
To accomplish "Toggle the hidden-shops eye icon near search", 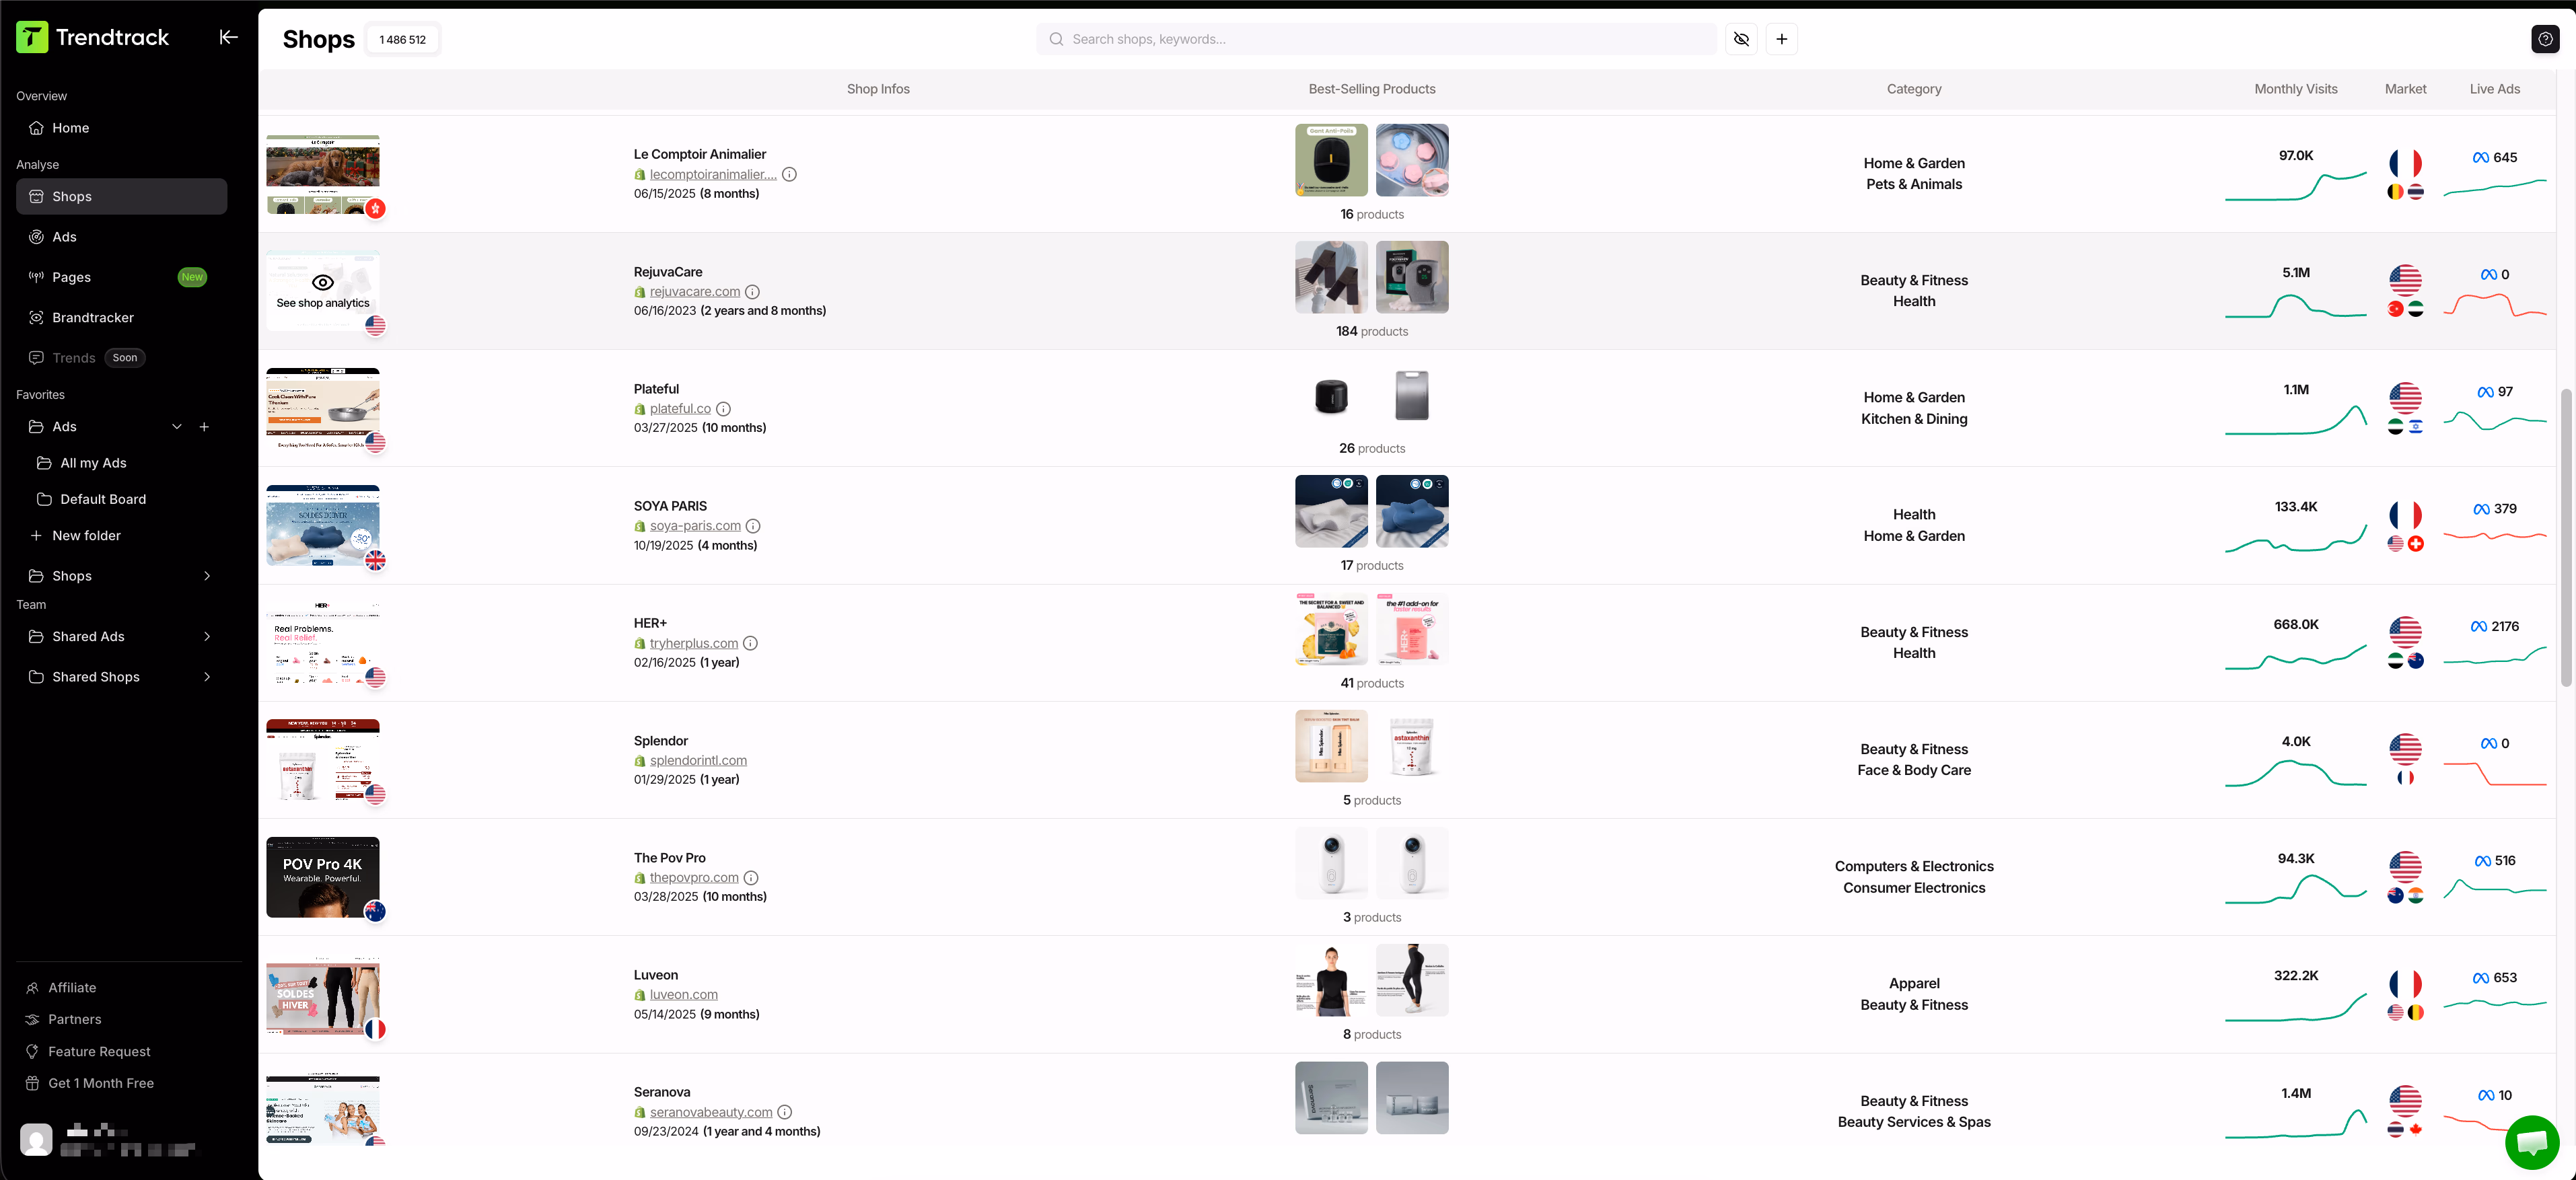I will pyautogui.click(x=1741, y=38).
